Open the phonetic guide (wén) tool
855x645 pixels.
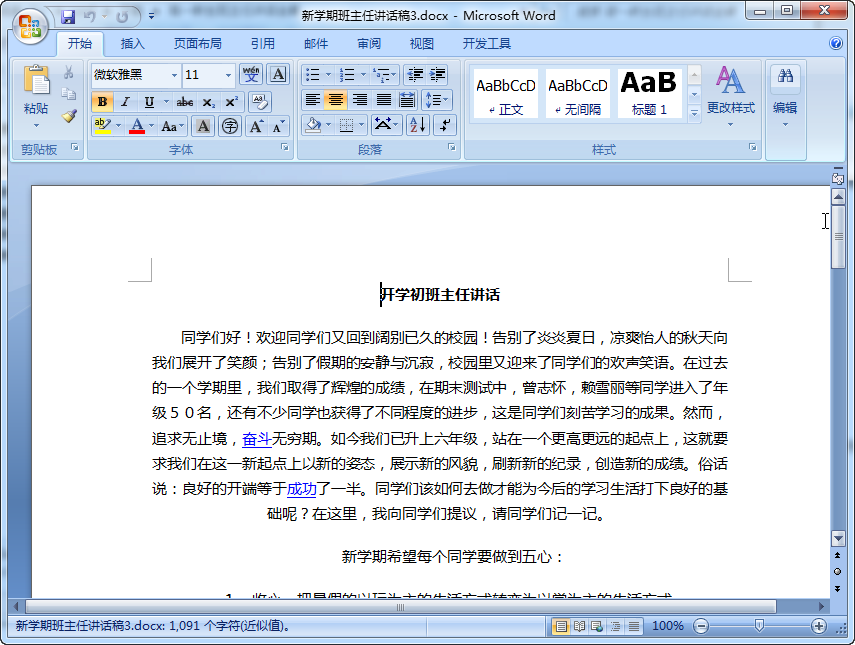(x=251, y=74)
